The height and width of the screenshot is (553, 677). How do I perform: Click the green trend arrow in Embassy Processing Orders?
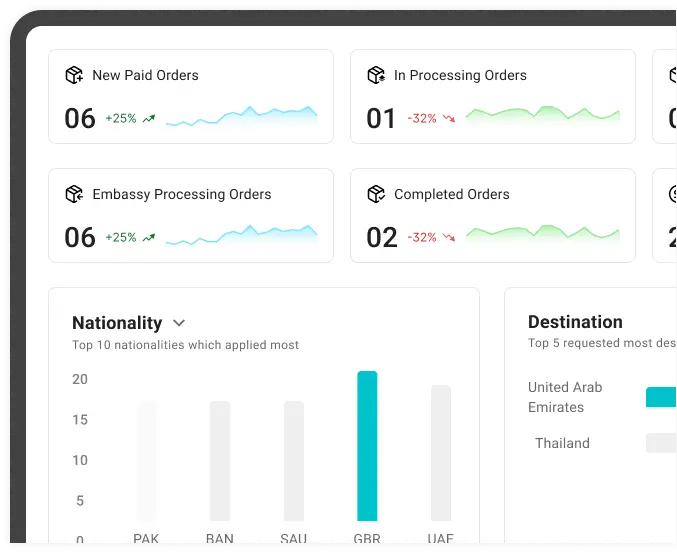pyautogui.click(x=149, y=238)
